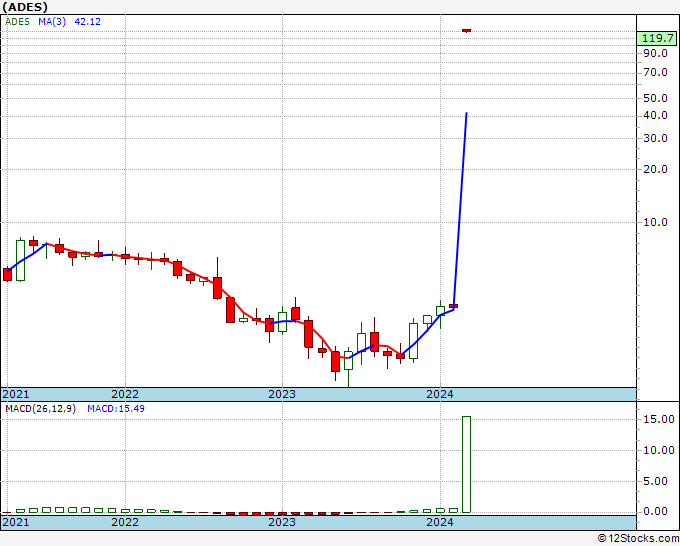Click the 119.7 current price tag

657,38
